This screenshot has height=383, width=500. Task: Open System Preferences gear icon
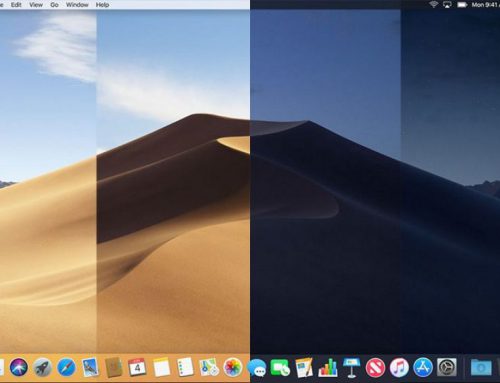click(x=447, y=368)
